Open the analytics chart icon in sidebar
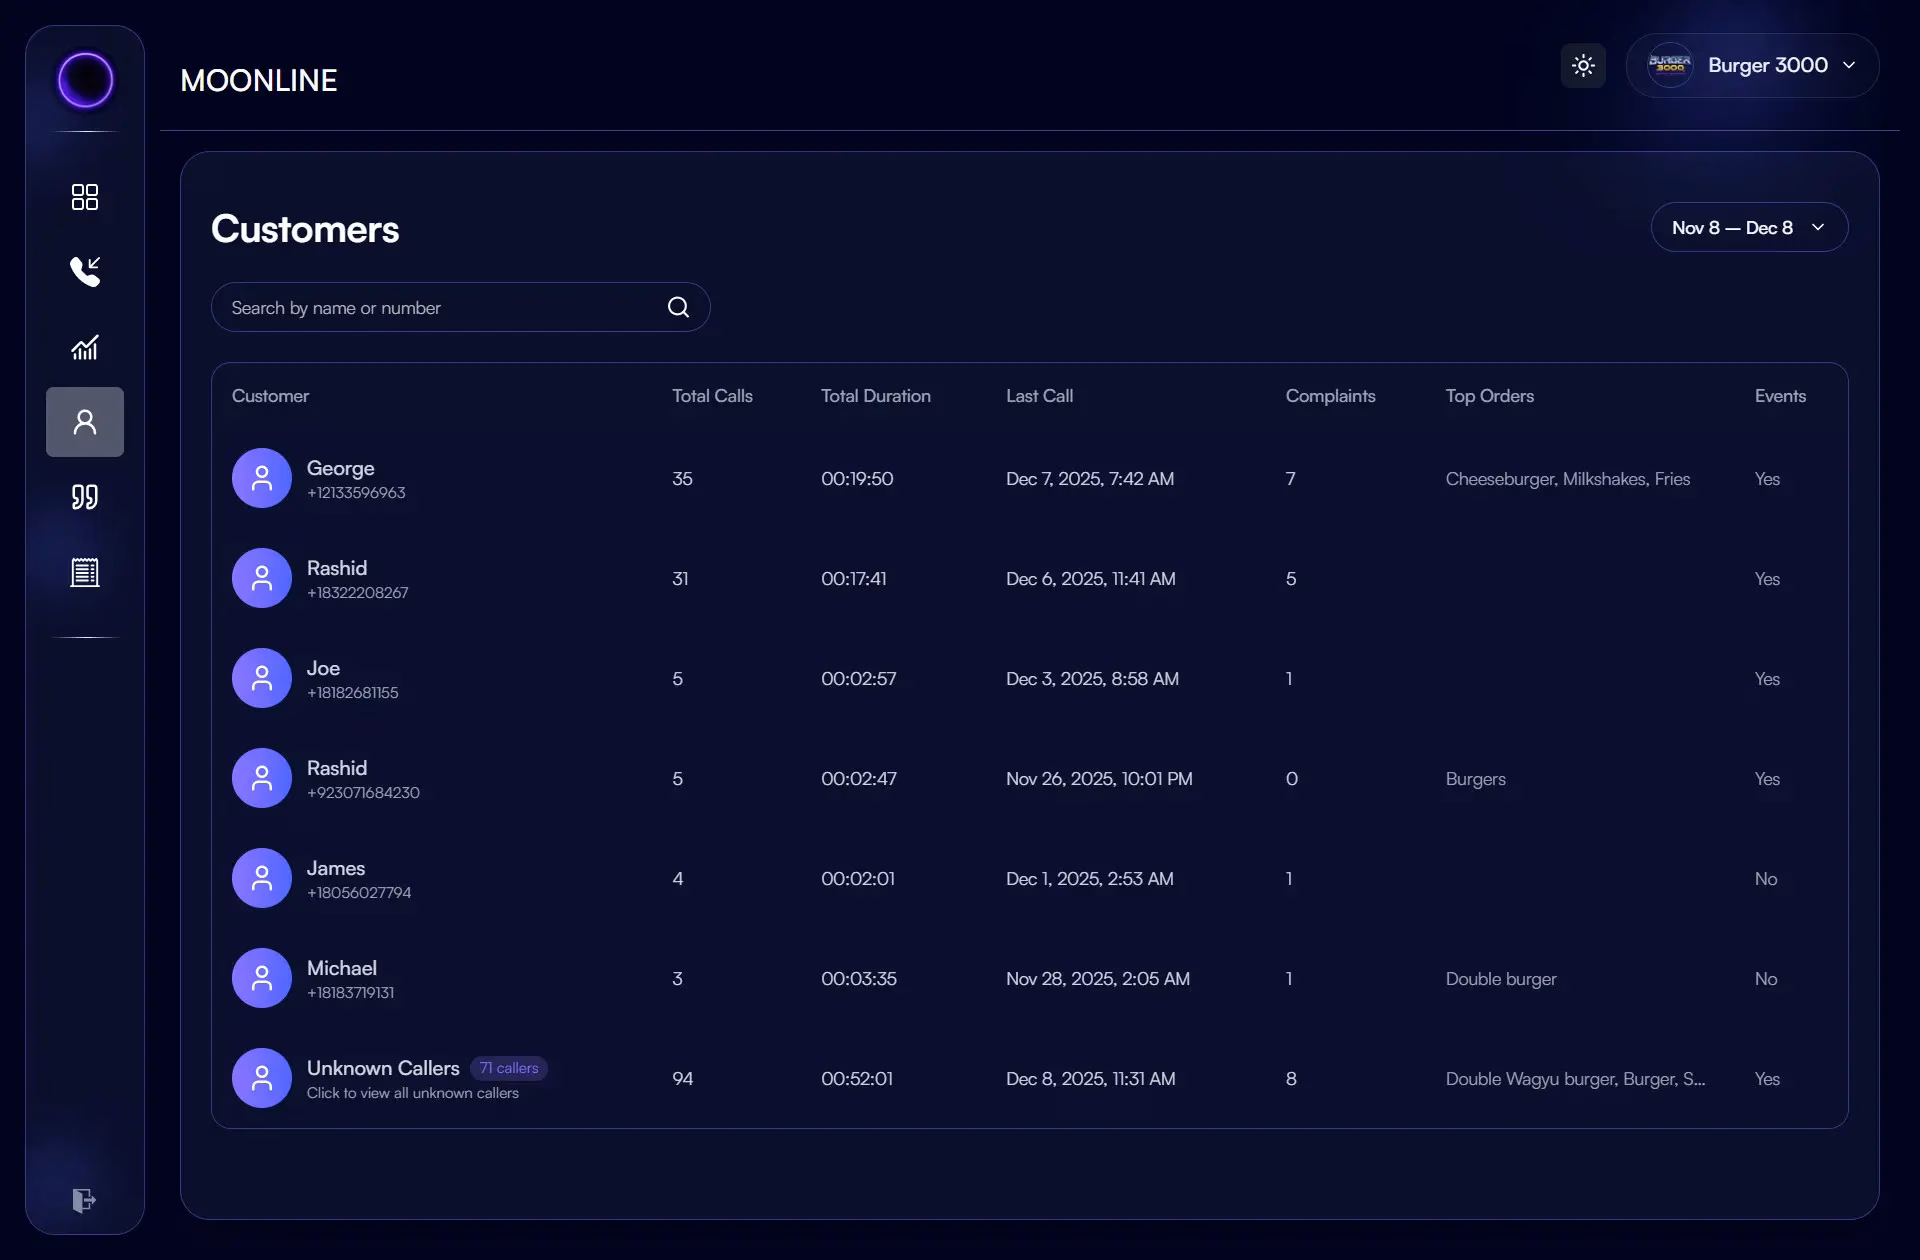The height and width of the screenshot is (1260, 1920). pyautogui.click(x=85, y=347)
